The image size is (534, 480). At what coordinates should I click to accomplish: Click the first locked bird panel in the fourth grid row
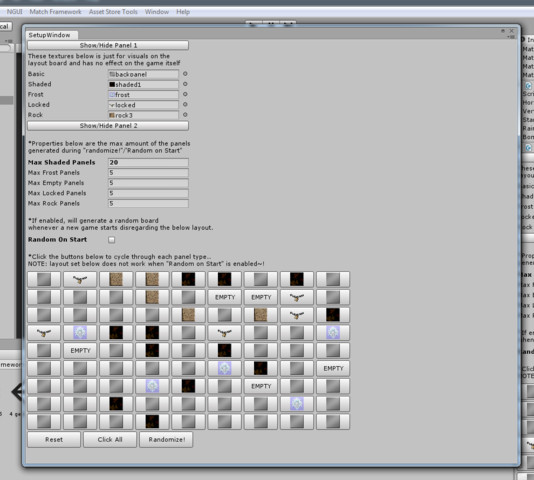[x=44, y=332]
